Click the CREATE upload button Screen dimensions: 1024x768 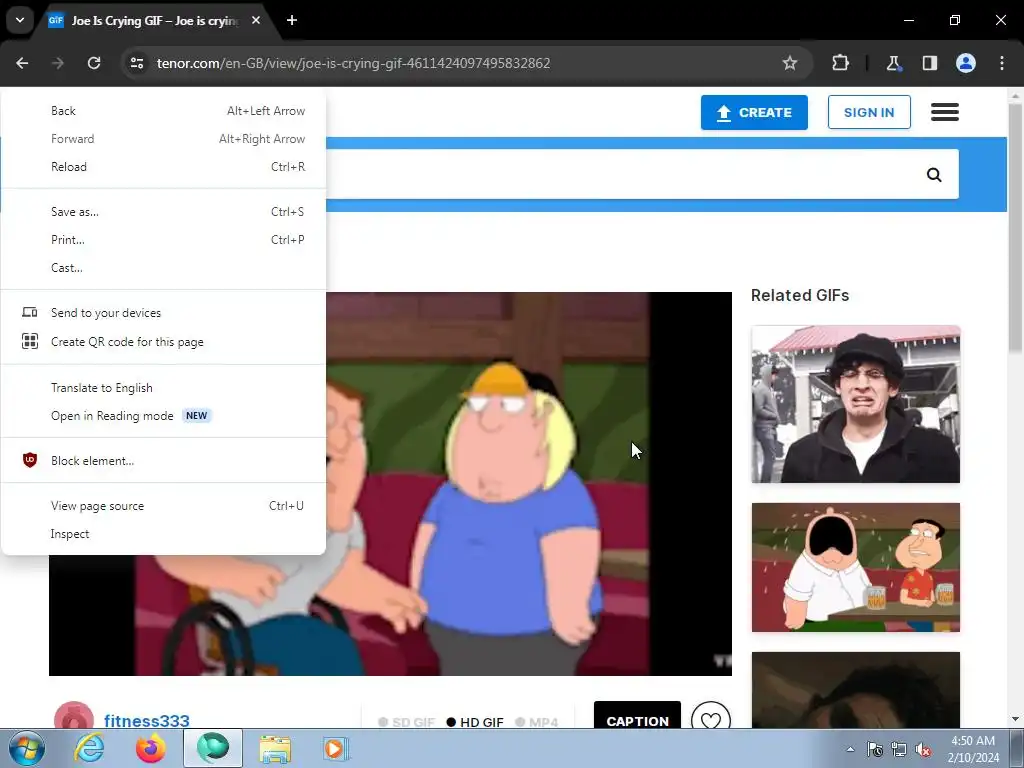pyautogui.click(x=754, y=112)
